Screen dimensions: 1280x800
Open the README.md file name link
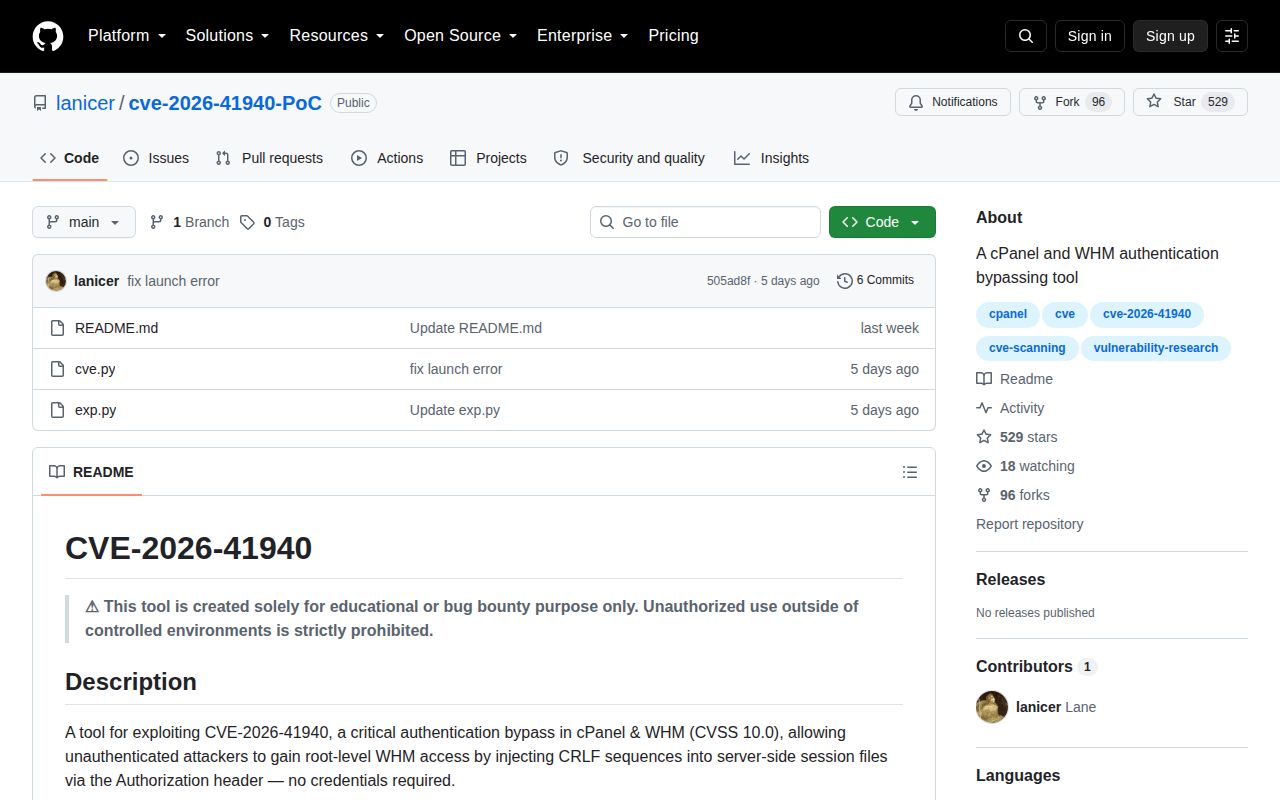[116, 328]
